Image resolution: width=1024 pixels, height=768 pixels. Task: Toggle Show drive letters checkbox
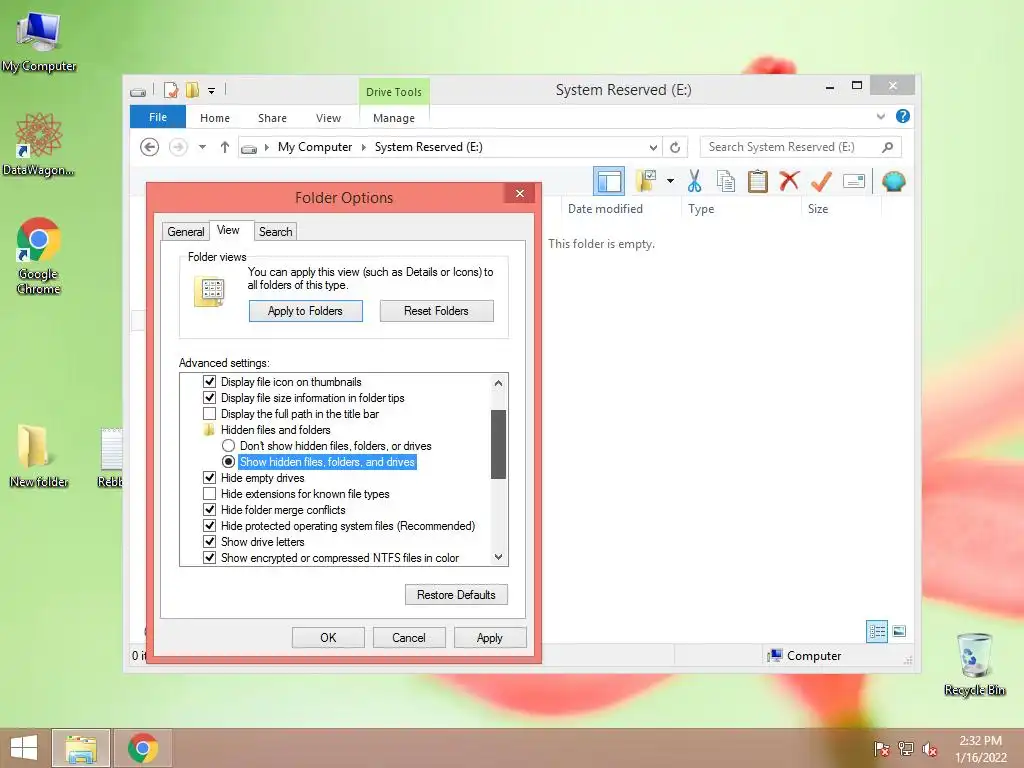(x=210, y=541)
